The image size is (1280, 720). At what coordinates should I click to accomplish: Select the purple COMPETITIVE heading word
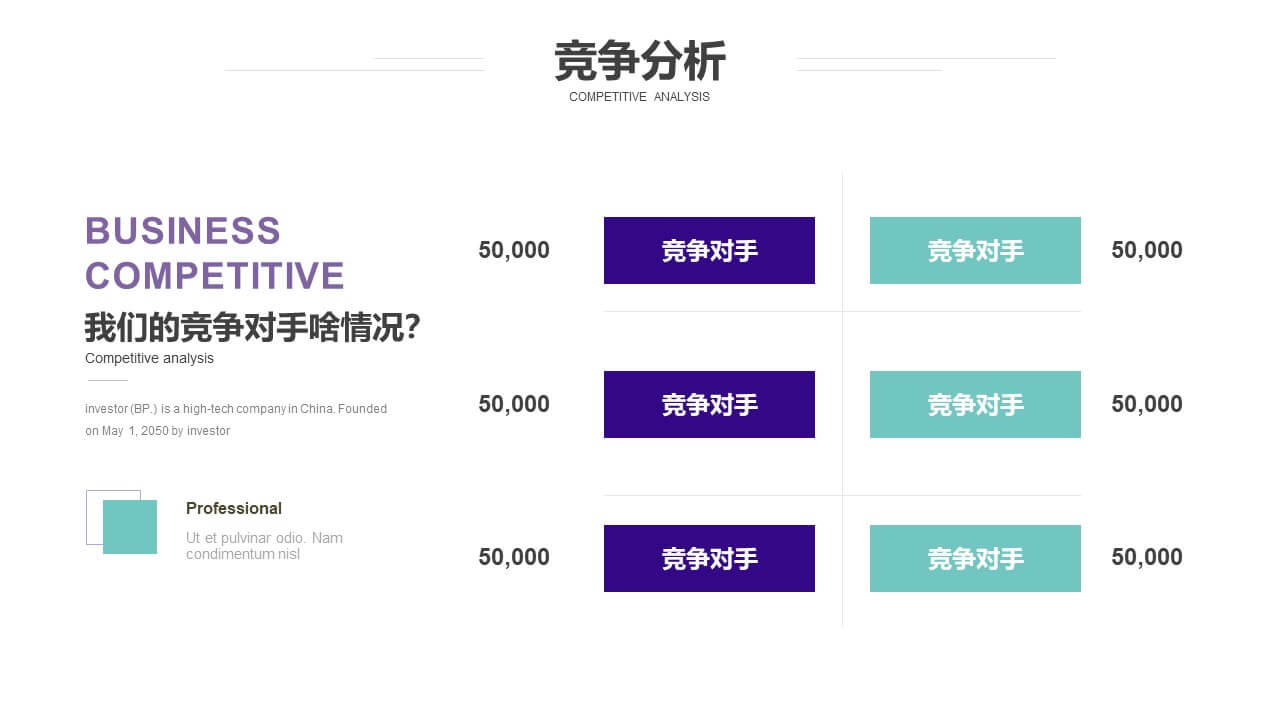pyautogui.click(x=215, y=276)
